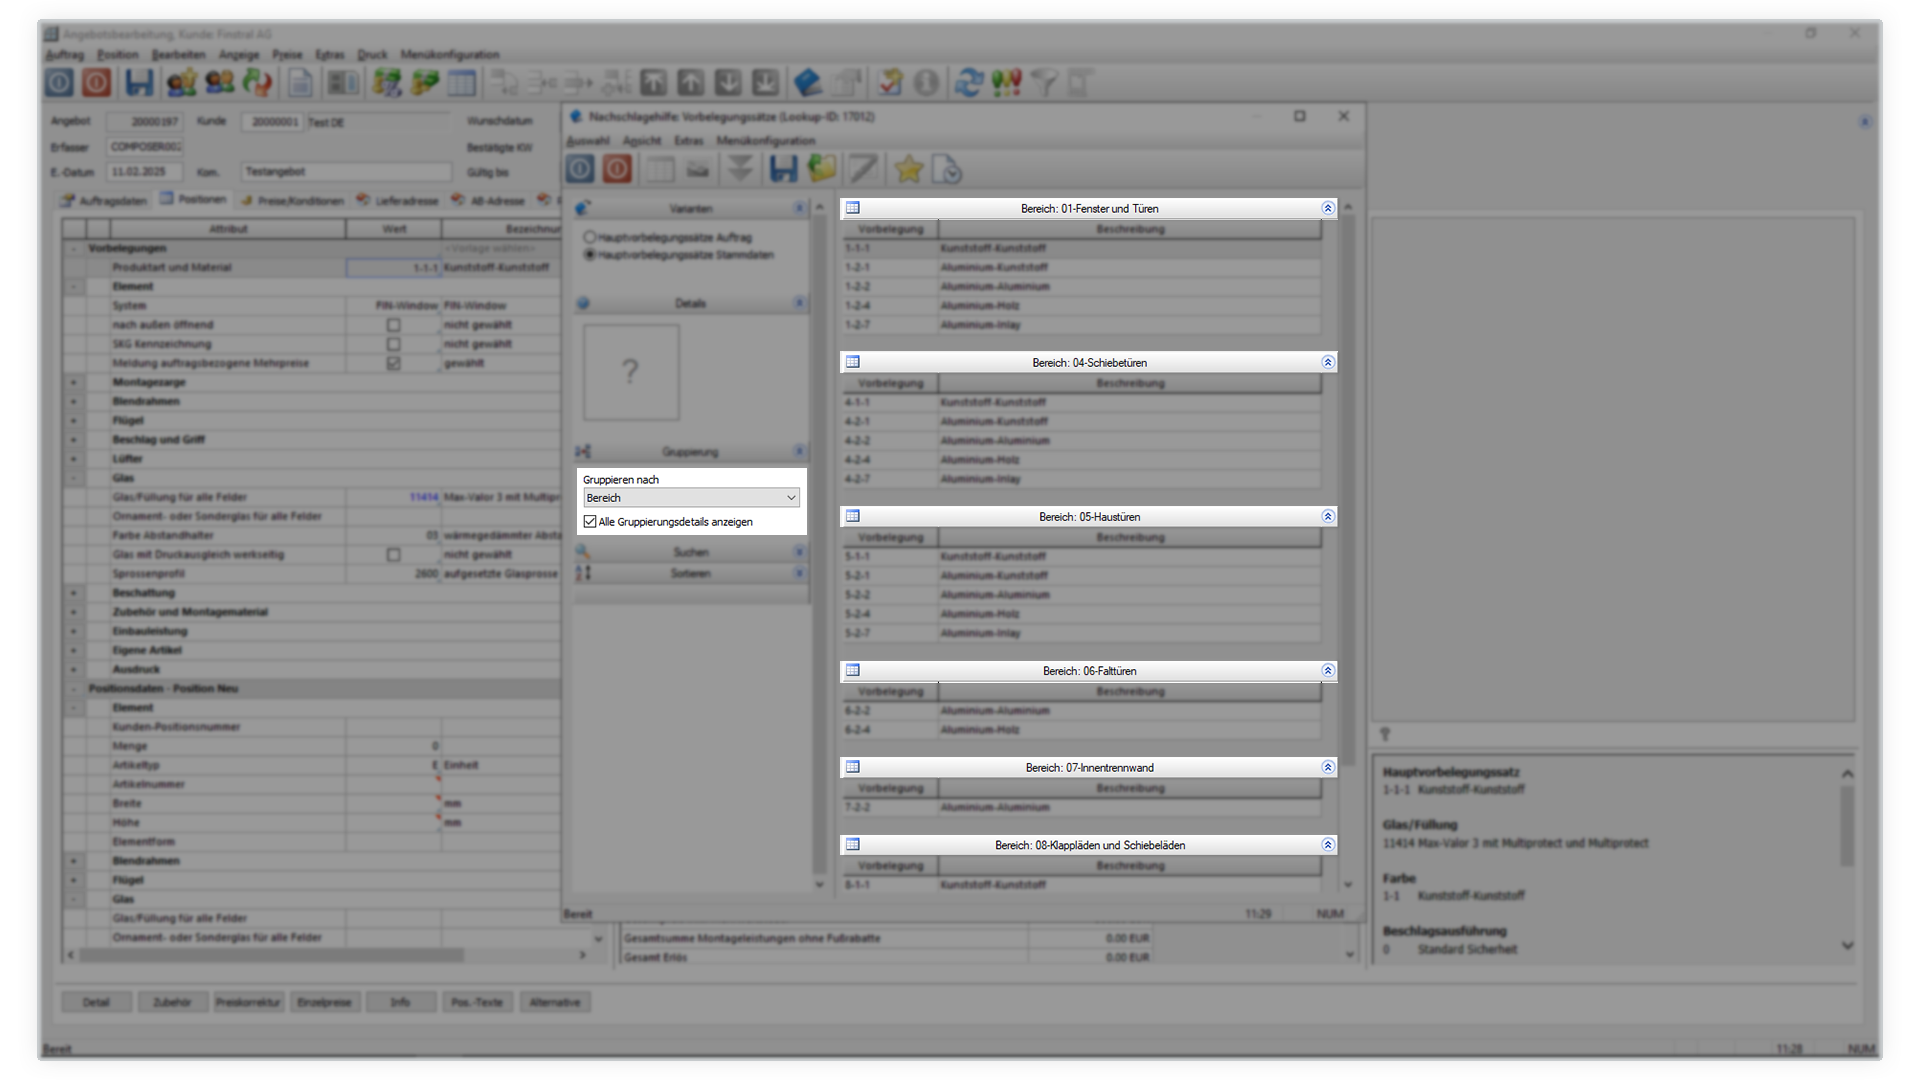Click the Kom. field containing Testangebot

(346, 172)
